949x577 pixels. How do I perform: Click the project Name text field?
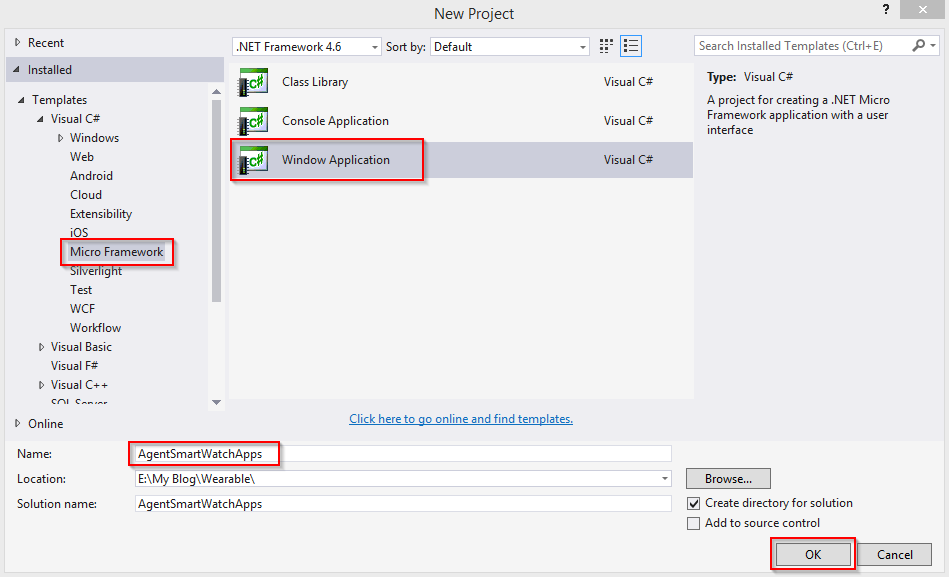tap(400, 454)
